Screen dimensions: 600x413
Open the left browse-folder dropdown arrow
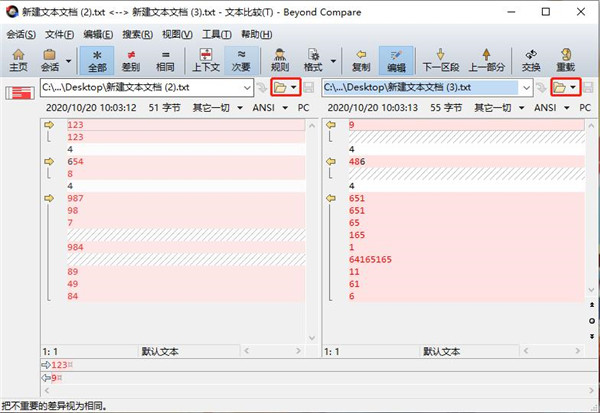point(293,88)
